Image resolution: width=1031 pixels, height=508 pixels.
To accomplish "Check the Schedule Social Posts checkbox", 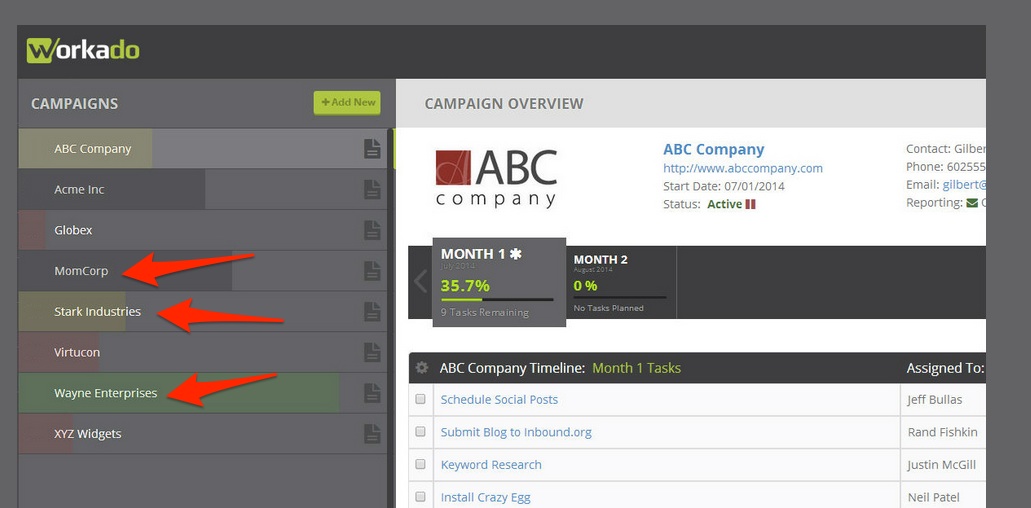I will point(420,400).
